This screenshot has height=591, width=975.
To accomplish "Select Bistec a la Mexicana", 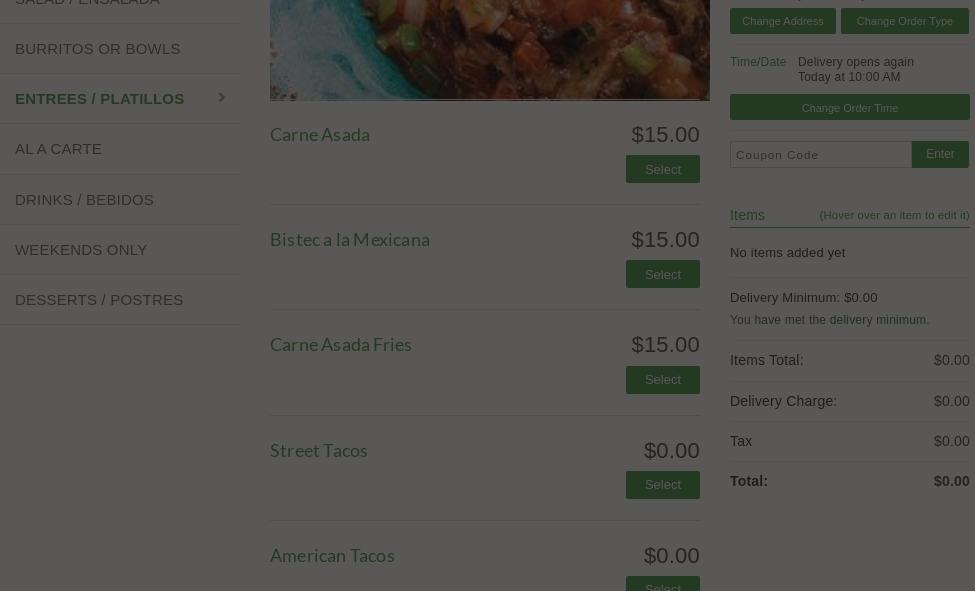I will [662, 274].
